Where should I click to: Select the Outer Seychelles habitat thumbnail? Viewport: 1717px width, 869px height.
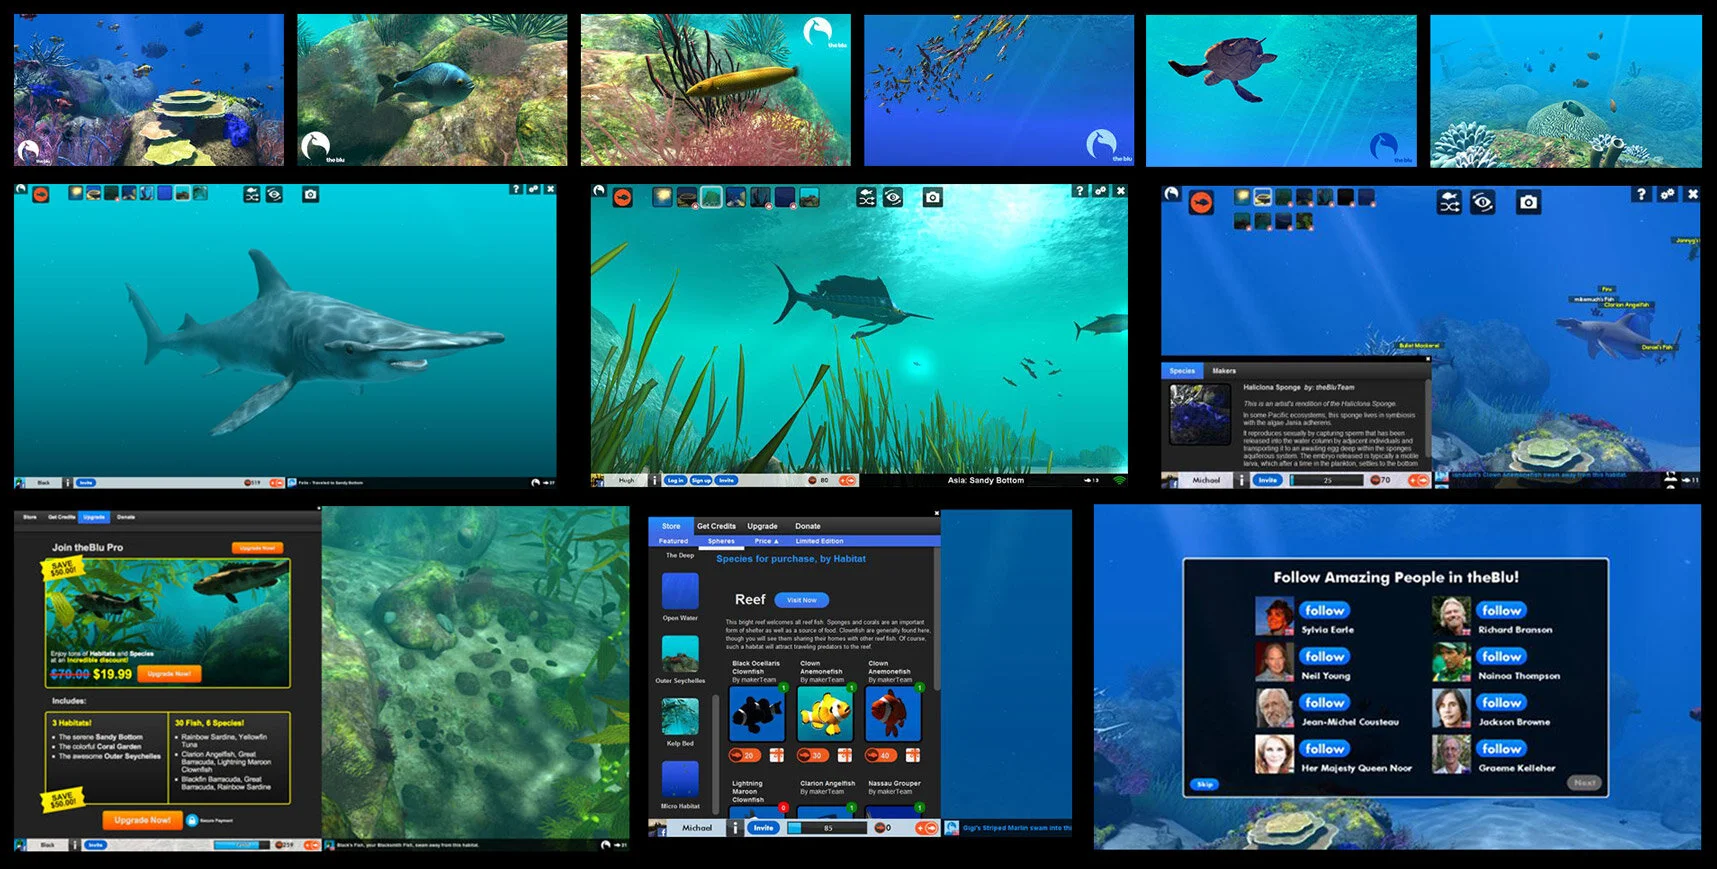pos(680,655)
